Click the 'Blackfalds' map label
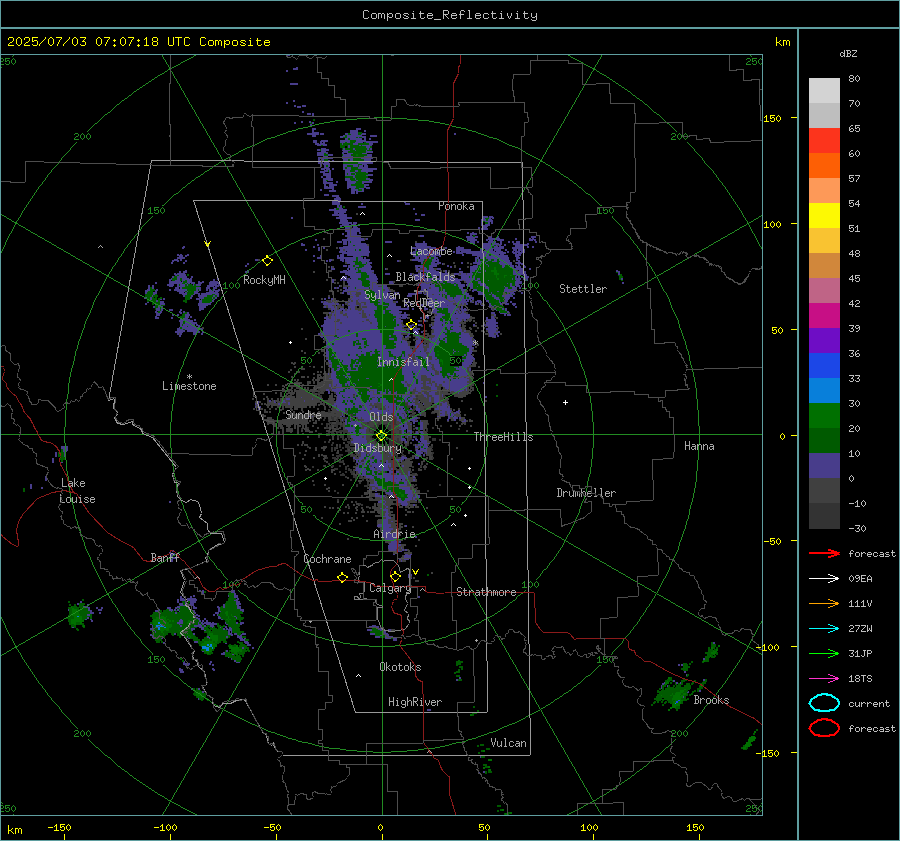Screen dimensions: 900x841 click(425, 277)
